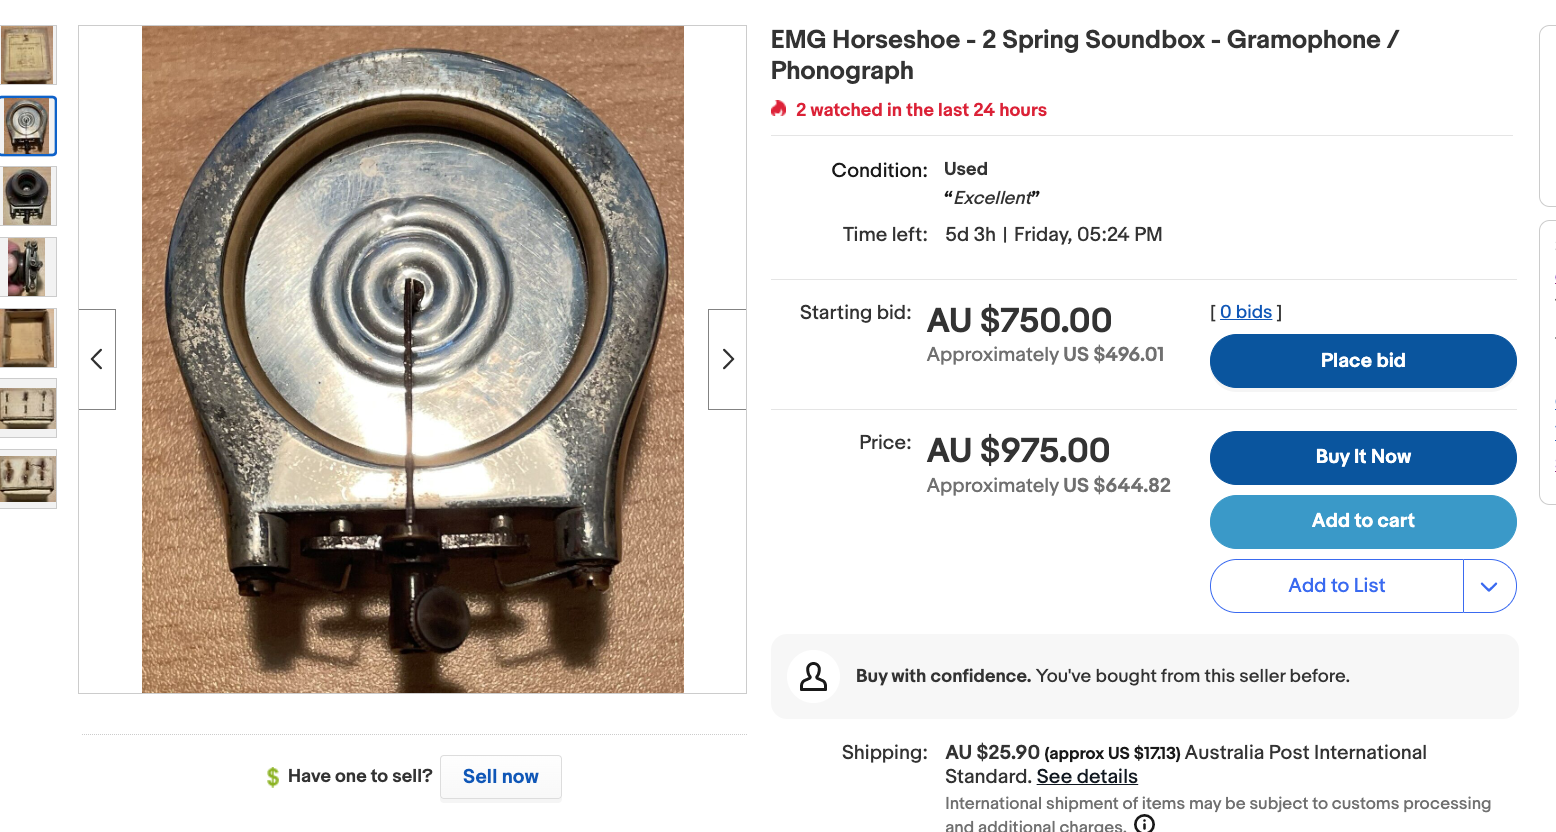Screen dimensions: 1556x832
Task: Open shipping See details link
Action: pyautogui.click(x=1087, y=777)
